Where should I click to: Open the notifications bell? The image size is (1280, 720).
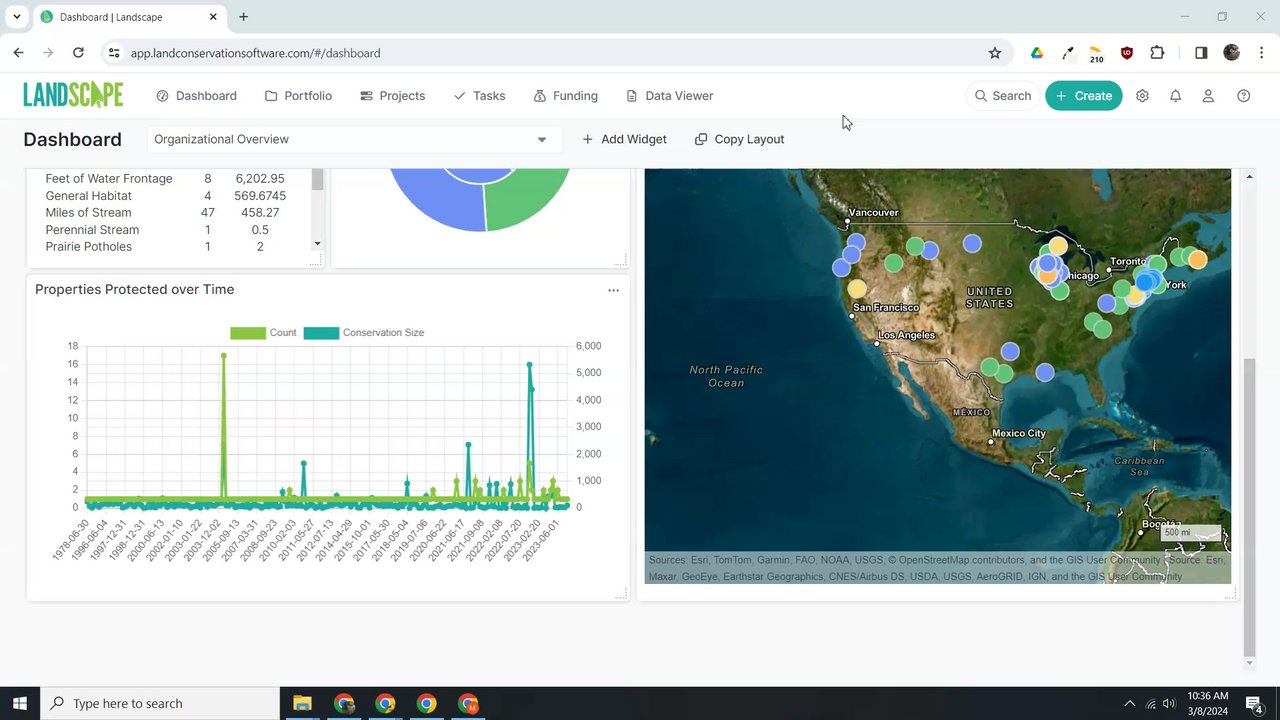tap(1176, 96)
